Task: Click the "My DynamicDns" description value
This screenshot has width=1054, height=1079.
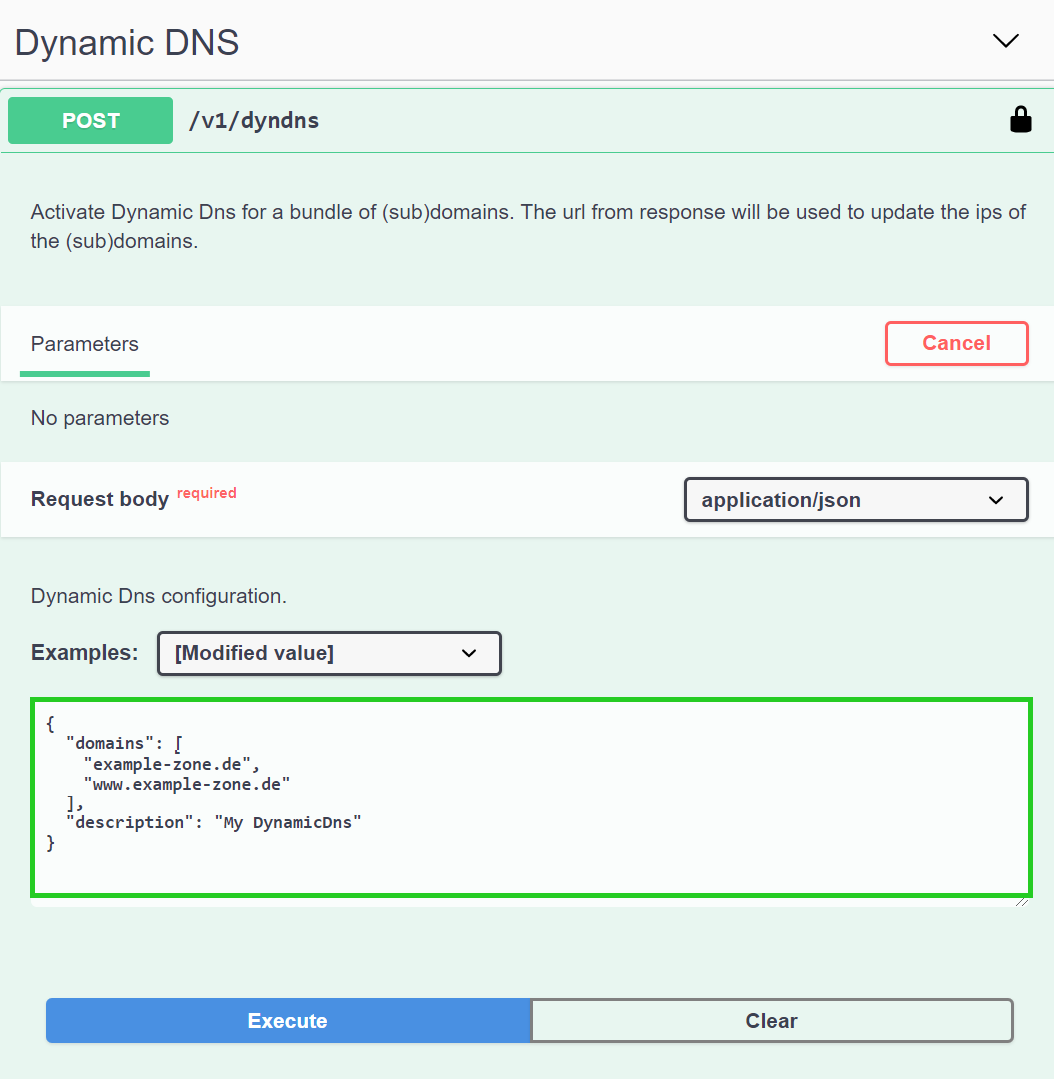Action: tap(287, 823)
